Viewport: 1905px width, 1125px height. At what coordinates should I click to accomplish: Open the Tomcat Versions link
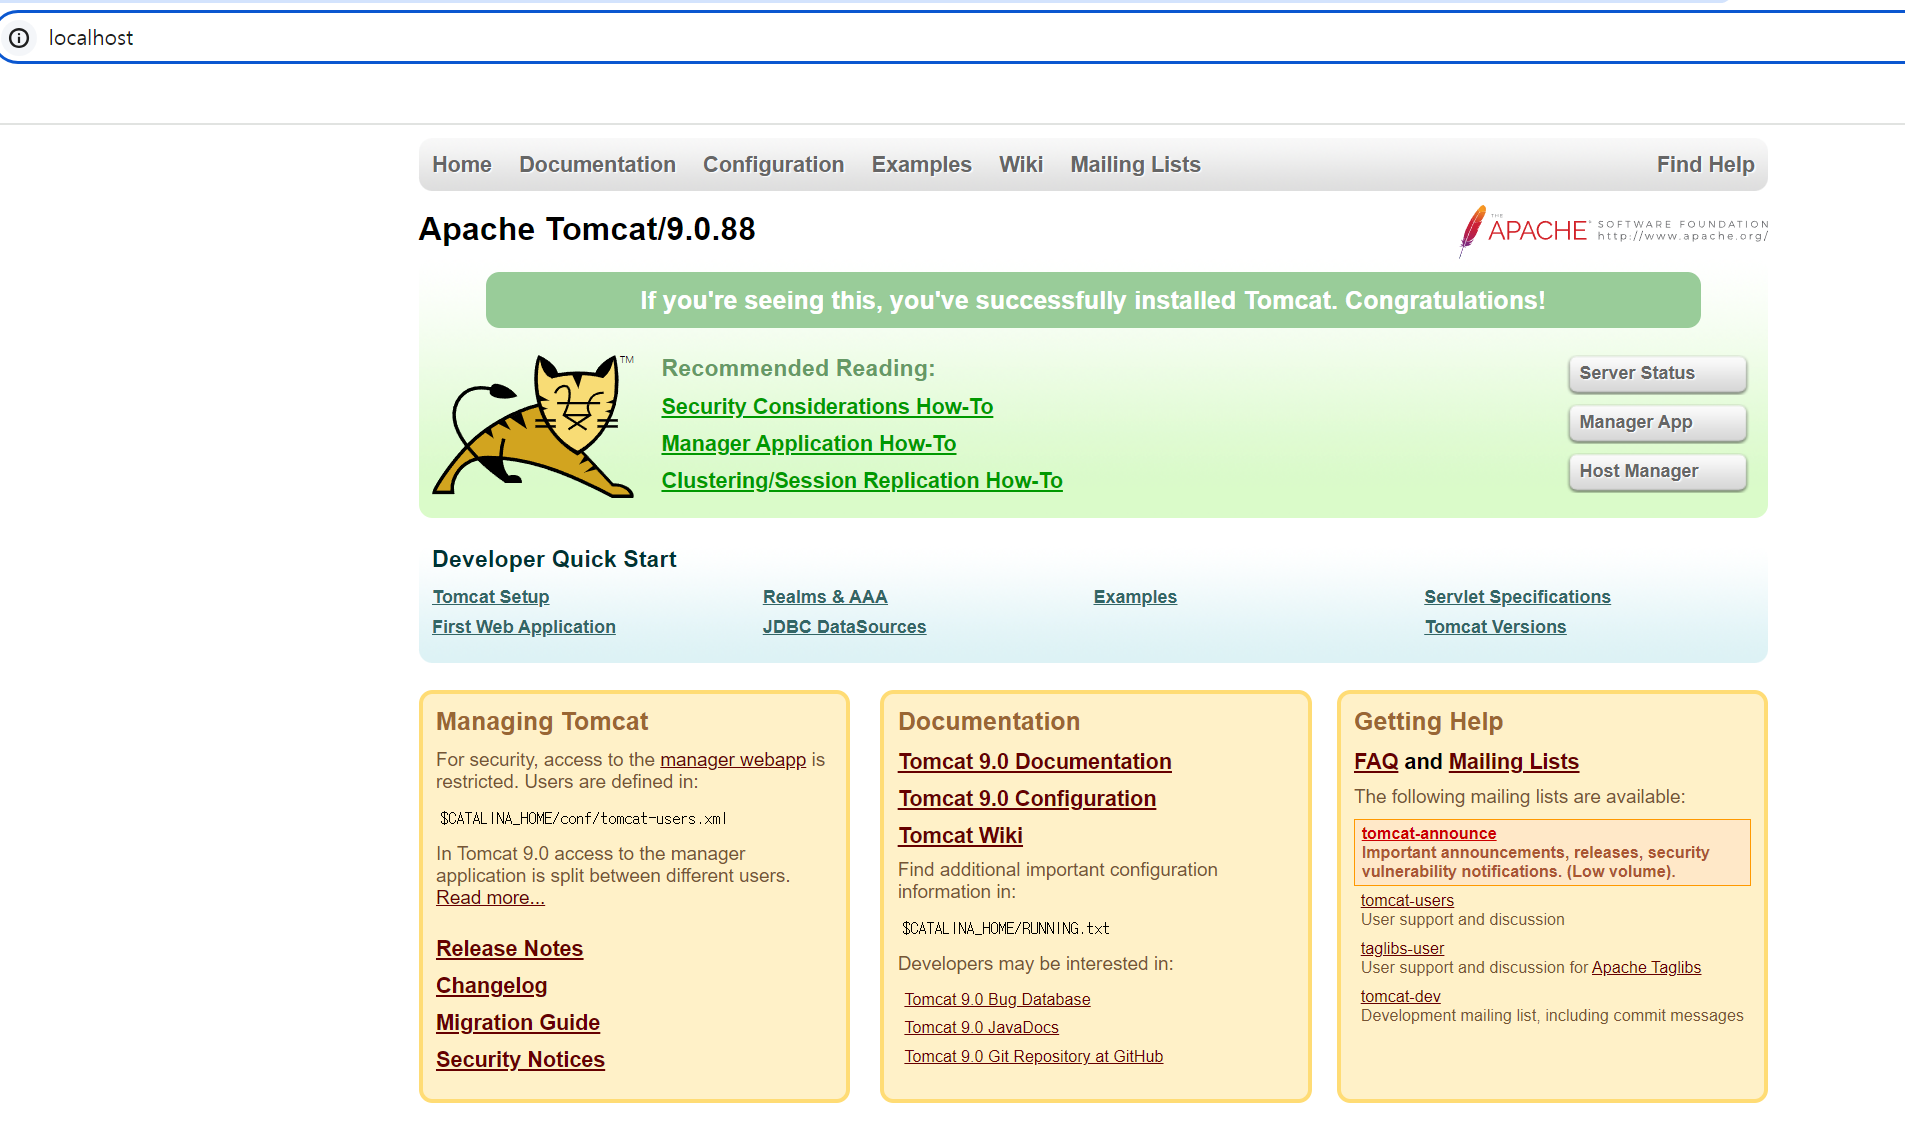pos(1495,627)
